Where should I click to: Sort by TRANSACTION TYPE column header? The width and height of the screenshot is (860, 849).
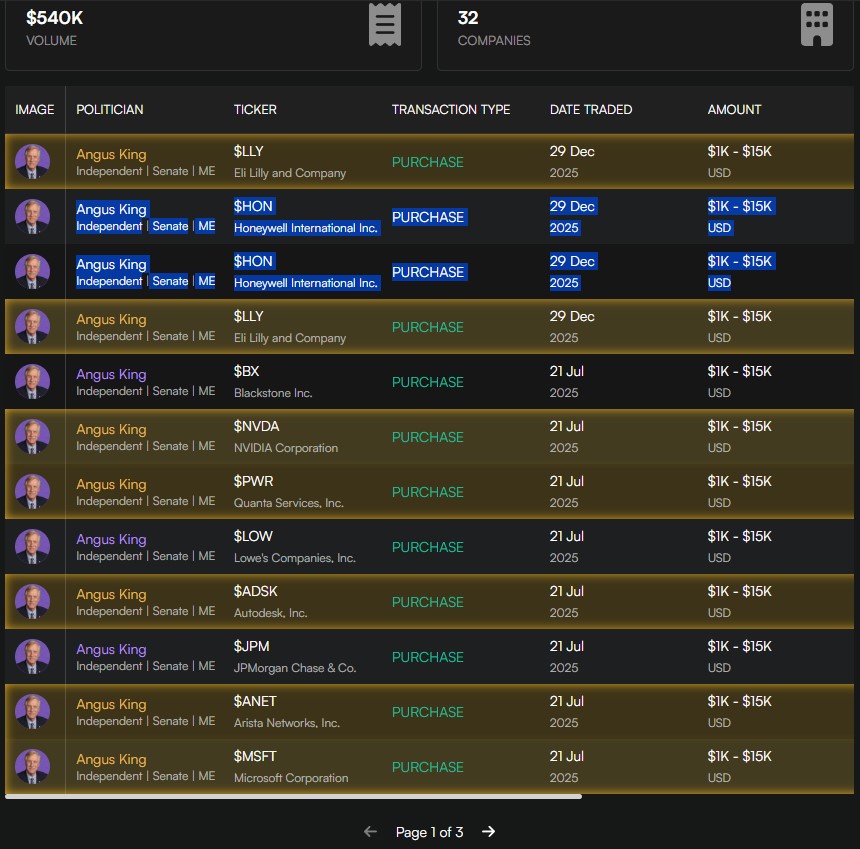tap(451, 110)
